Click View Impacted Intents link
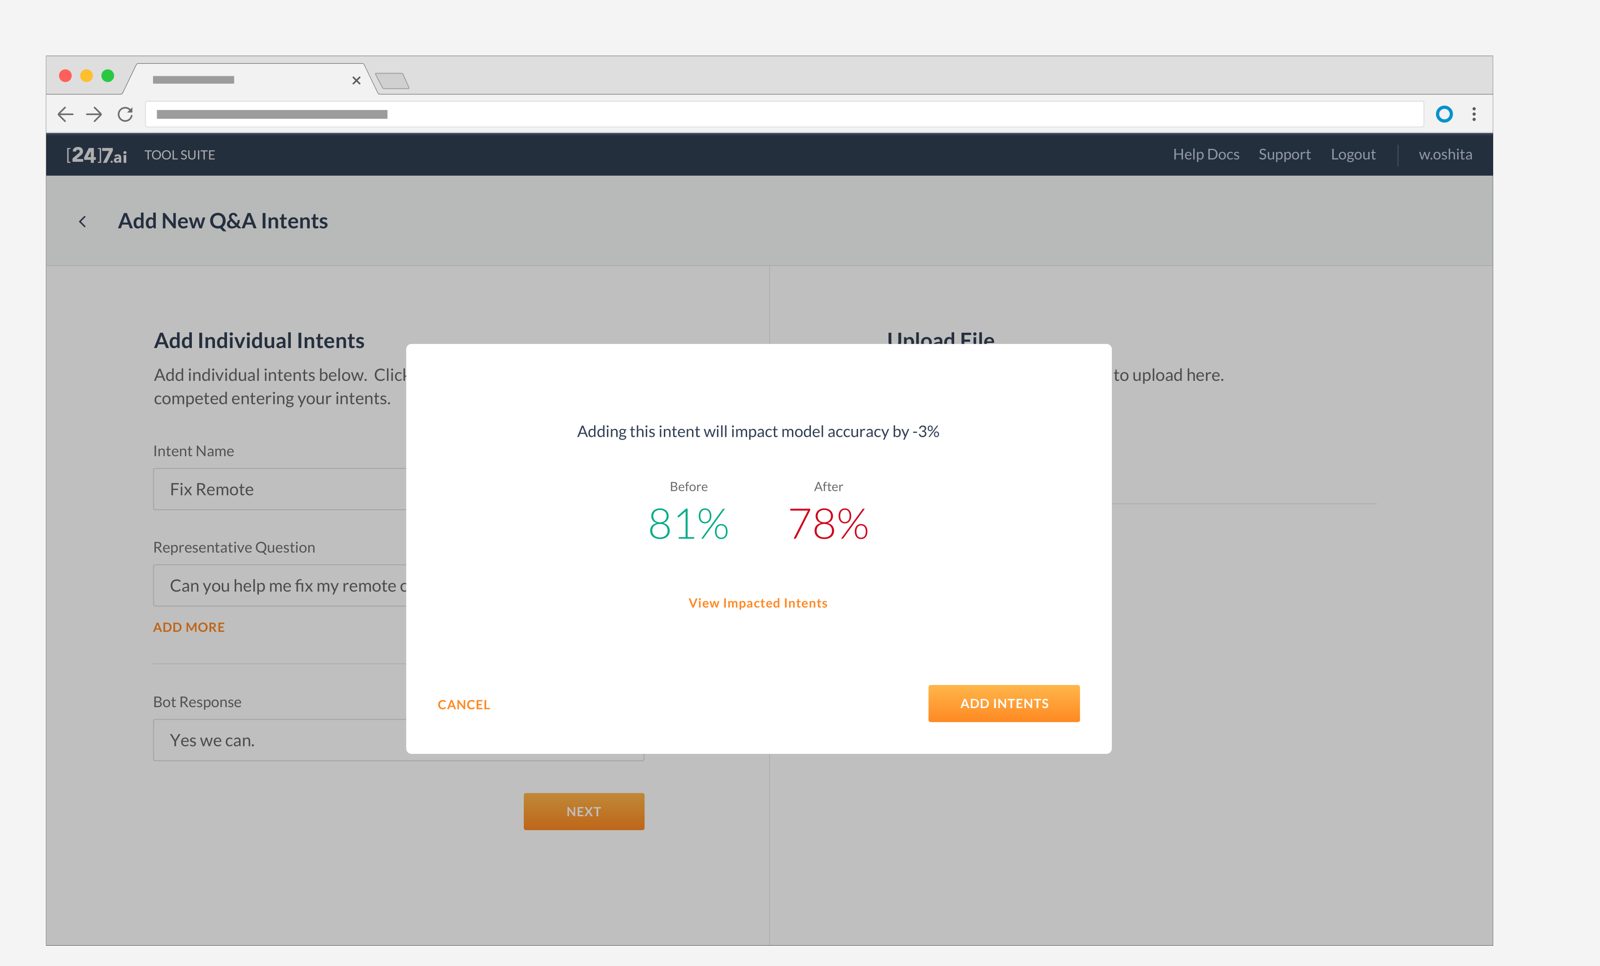The width and height of the screenshot is (1600, 966). click(x=758, y=603)
